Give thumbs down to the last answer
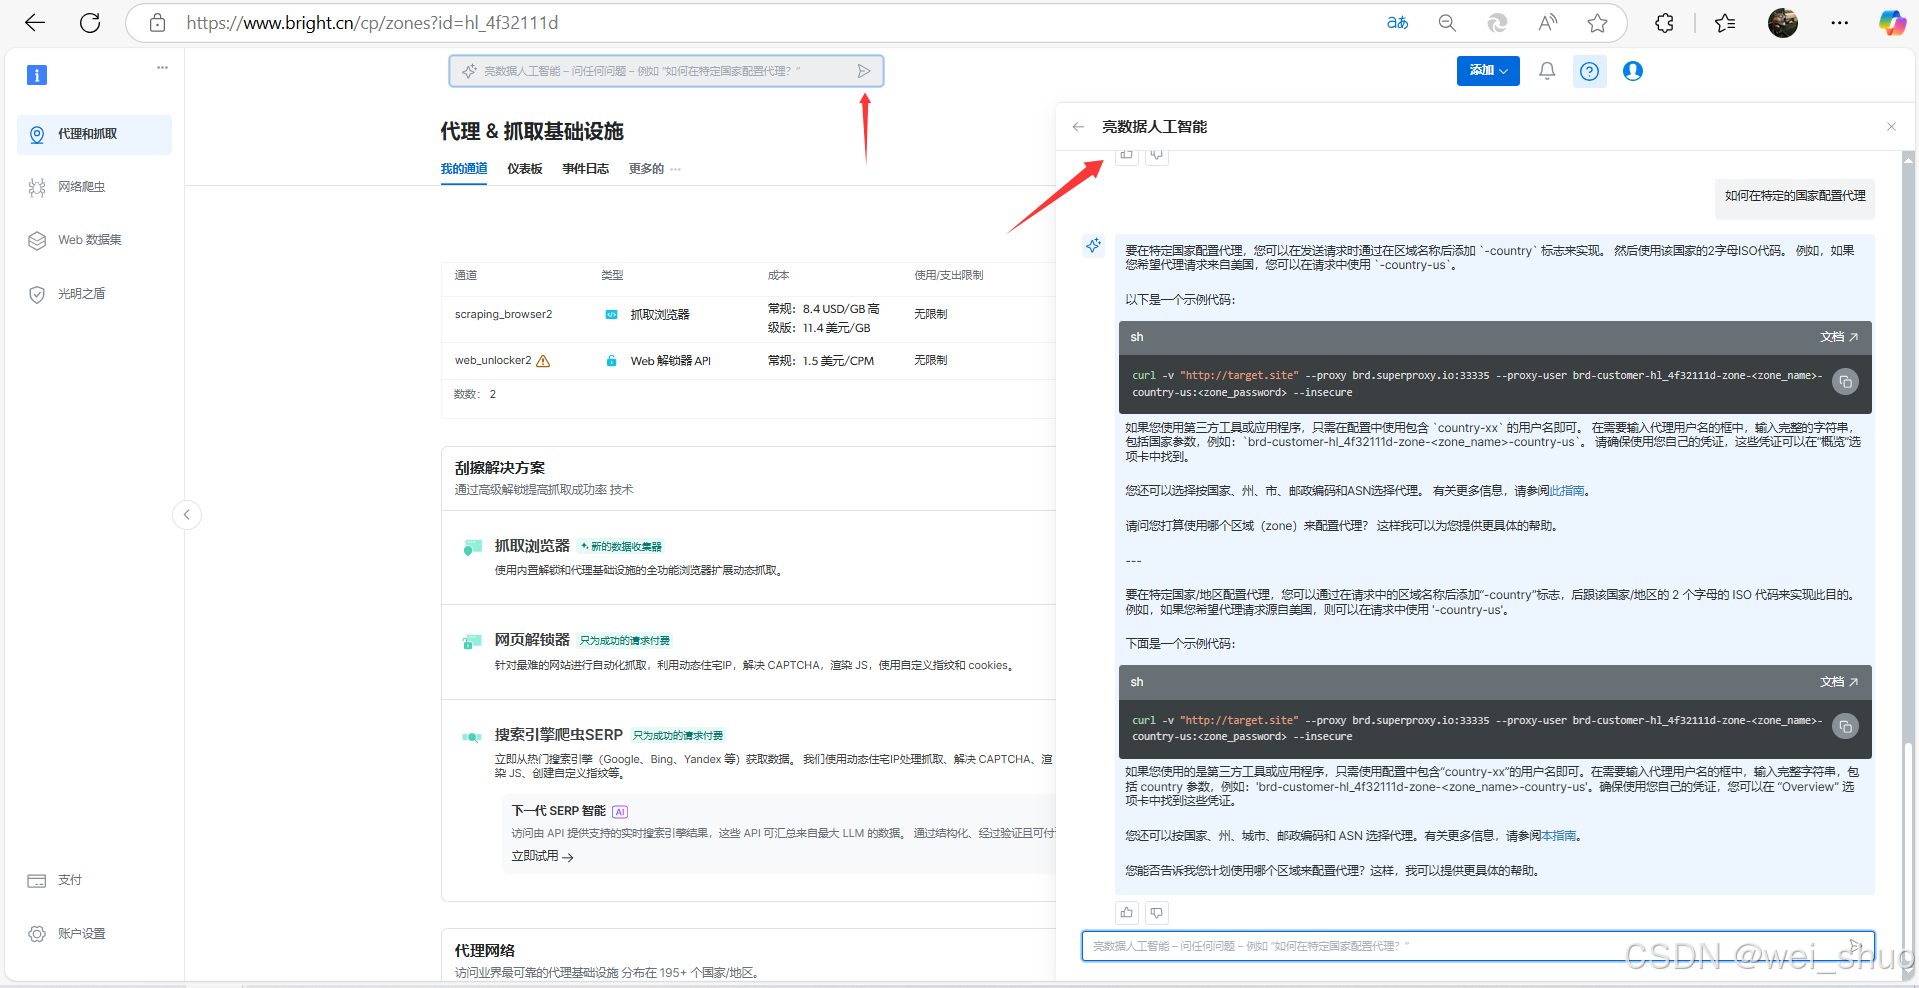1919x988 pixels. click(1157, 912)
